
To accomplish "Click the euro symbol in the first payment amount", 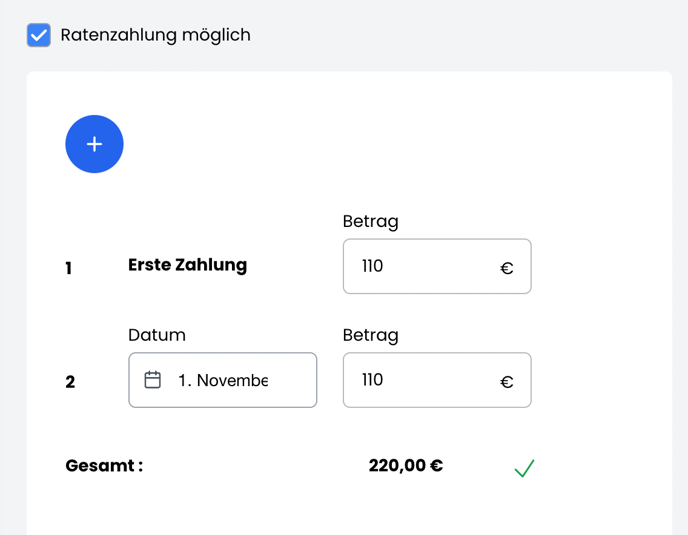I will (506, 268).
